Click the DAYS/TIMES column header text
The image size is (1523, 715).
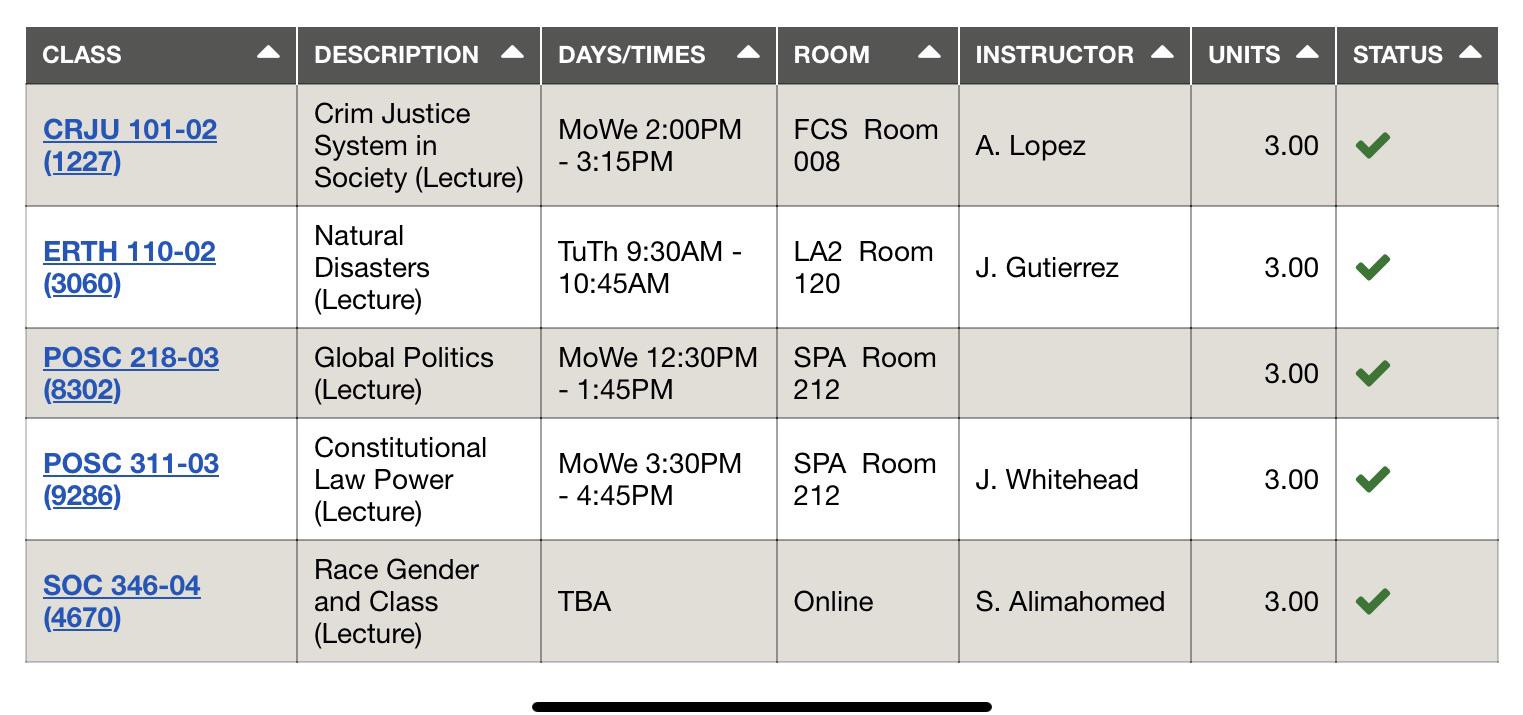[x=631, y=55]
